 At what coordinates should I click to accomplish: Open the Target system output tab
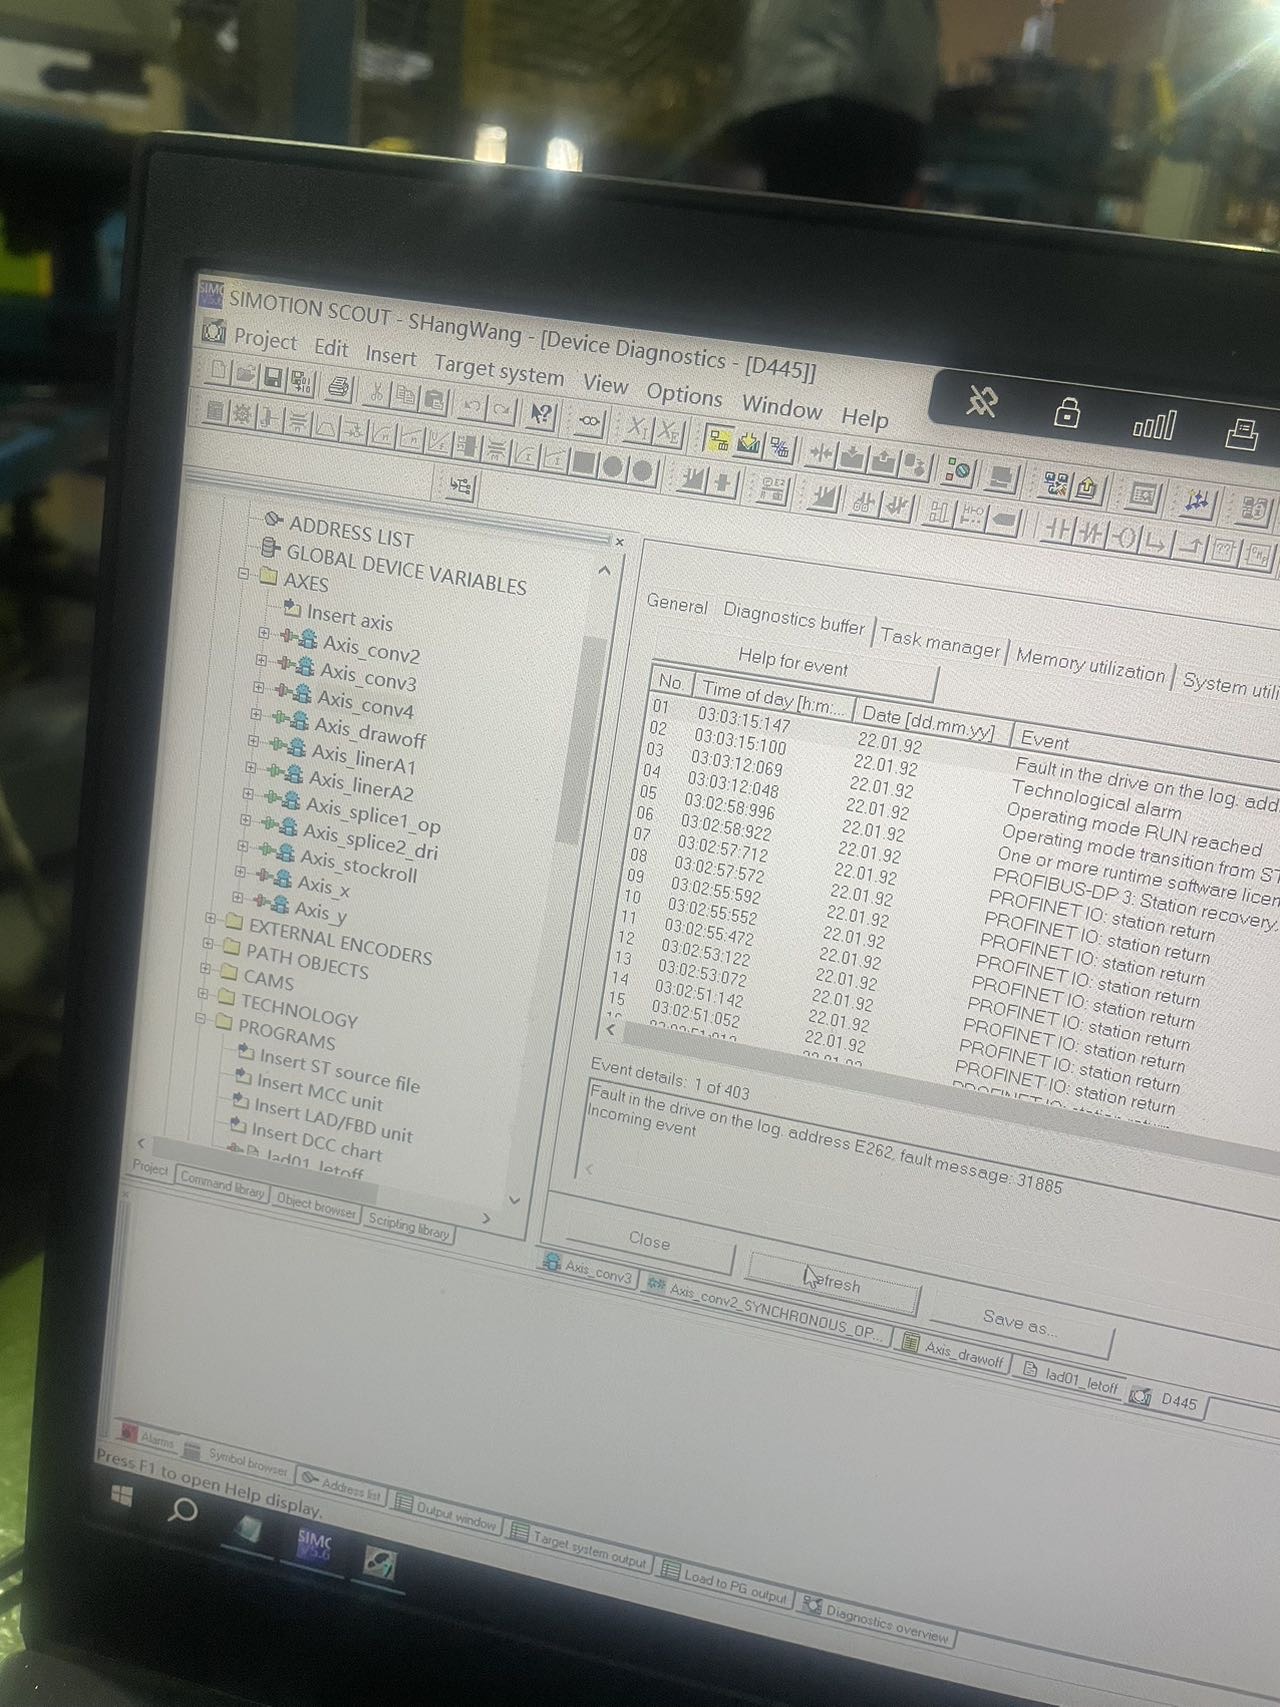[579, 1548]
